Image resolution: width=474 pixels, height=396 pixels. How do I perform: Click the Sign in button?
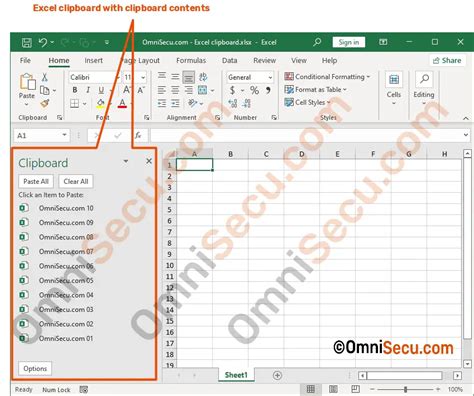349,42
